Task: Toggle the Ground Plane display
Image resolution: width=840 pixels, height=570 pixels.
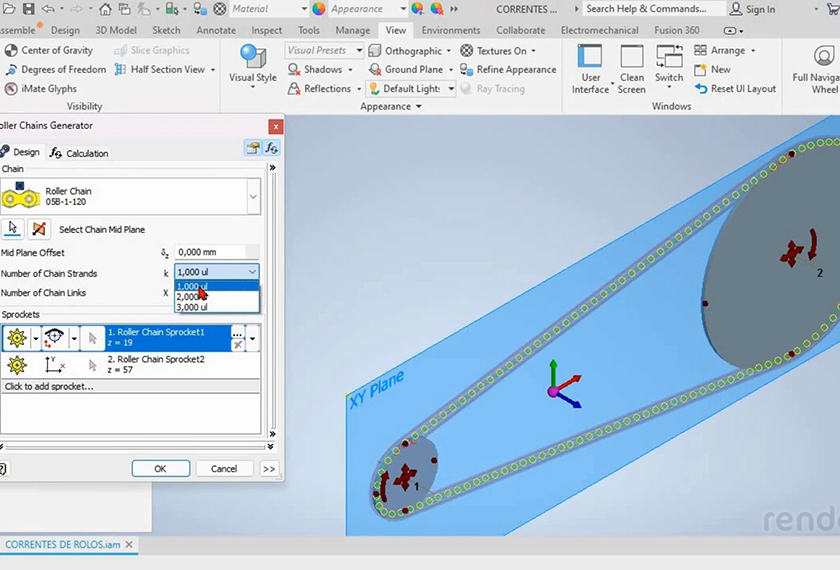Action: pos(375,70)
